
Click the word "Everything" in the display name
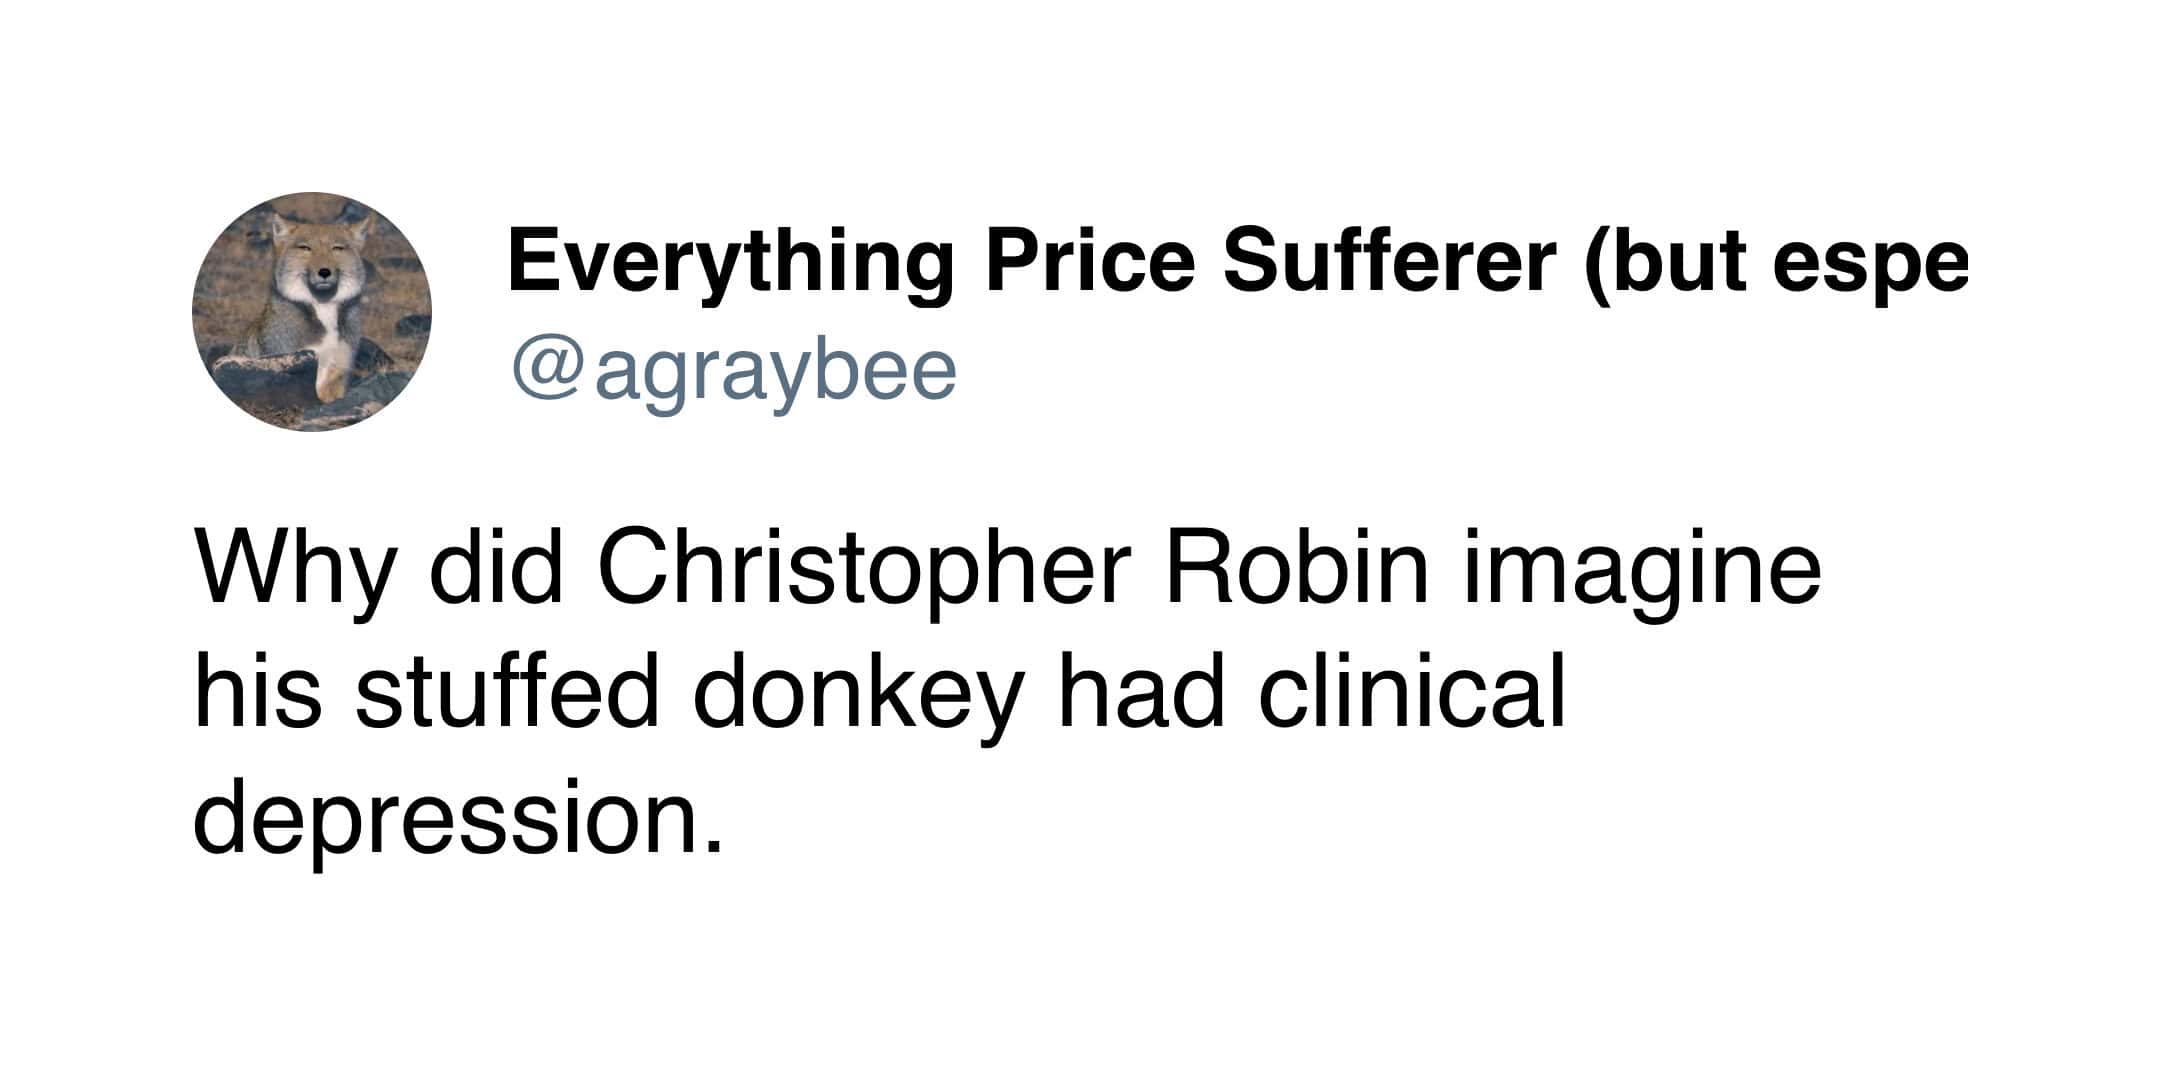click(x=729, y=262)
